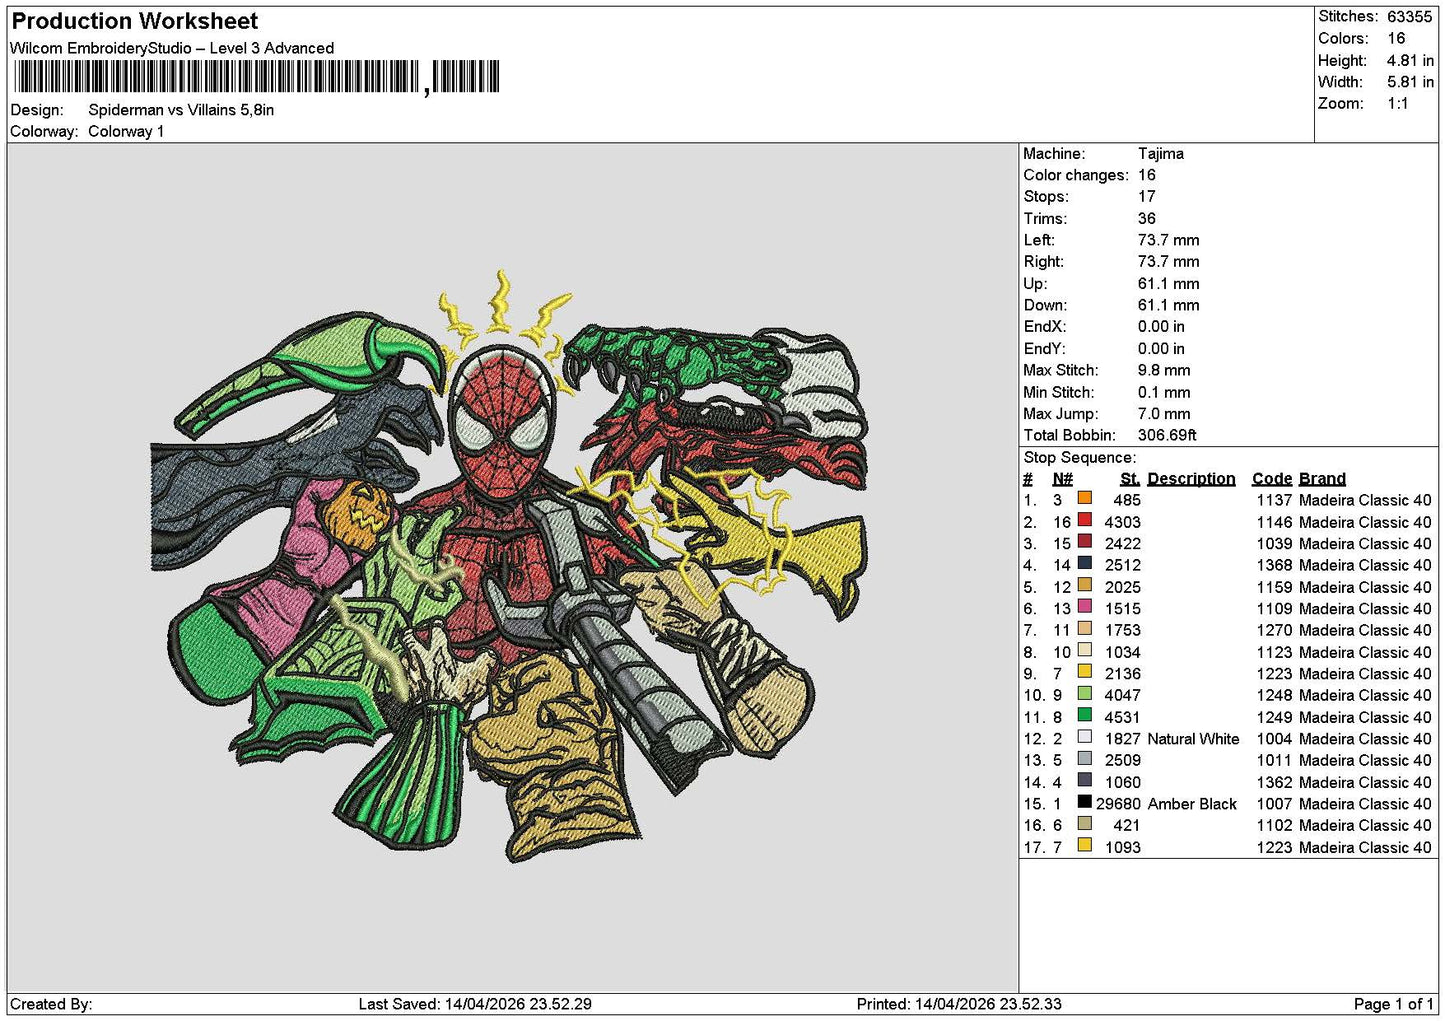Click the Production Worksheet title
Screen dimensions: 1445x1021
pos(134,21)
